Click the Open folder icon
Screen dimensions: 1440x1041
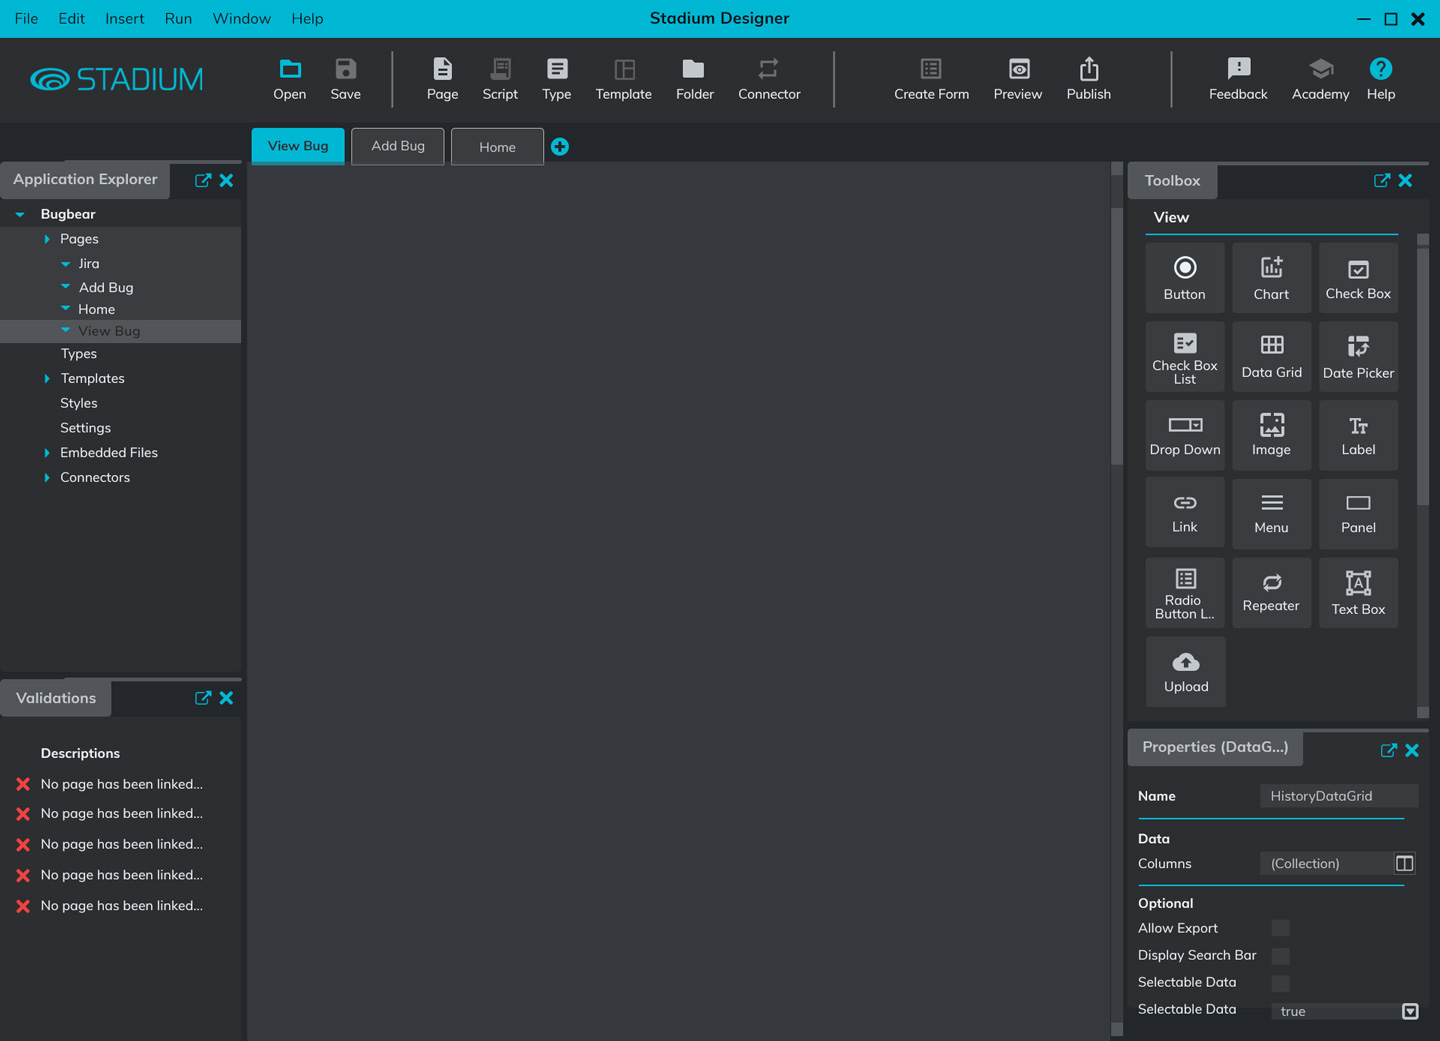pos(290,69)
